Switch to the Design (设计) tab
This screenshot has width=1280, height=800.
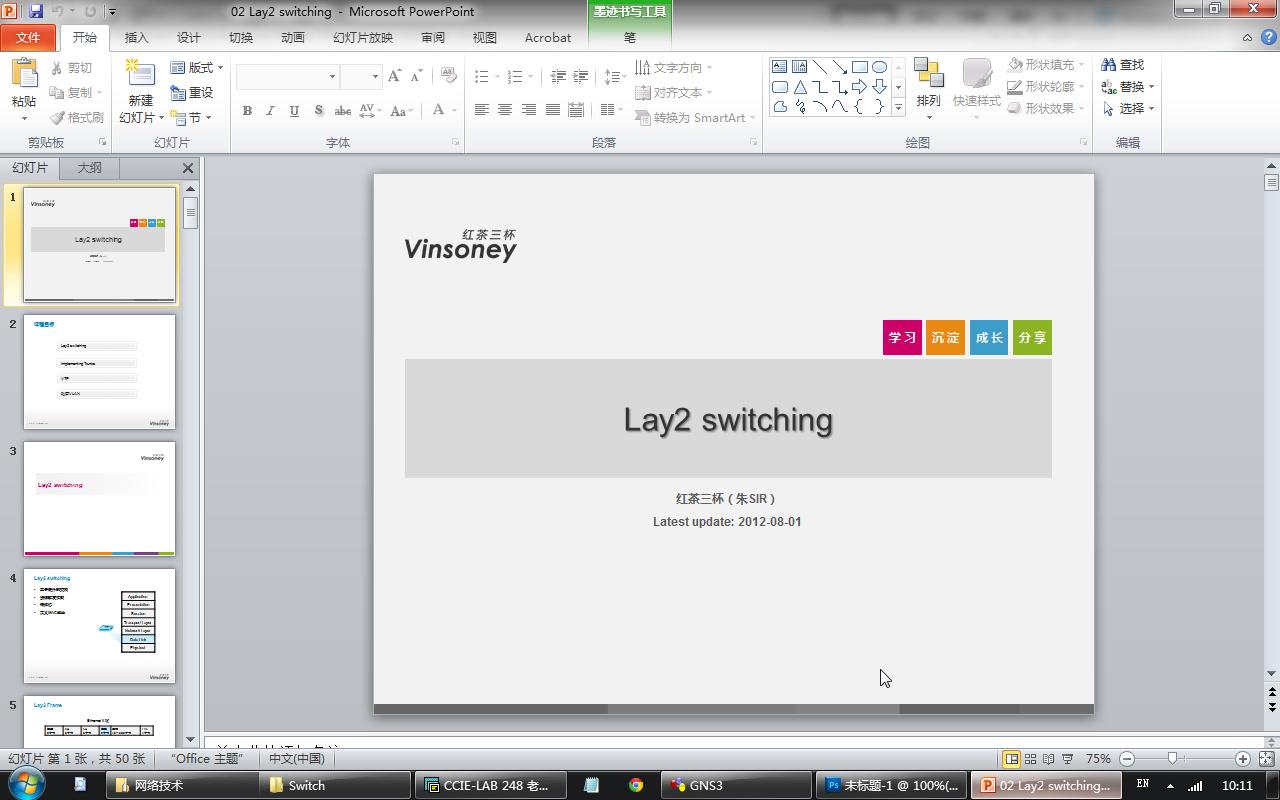(x=189, y=38)
